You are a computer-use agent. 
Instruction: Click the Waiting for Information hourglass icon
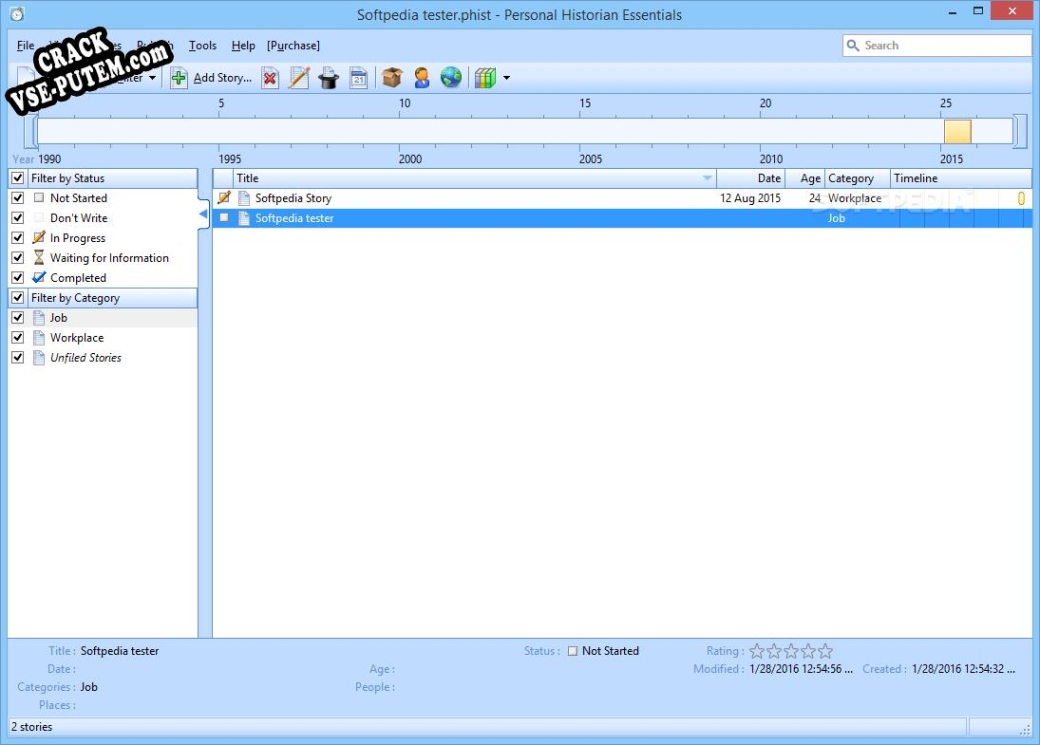coord(39,257)
